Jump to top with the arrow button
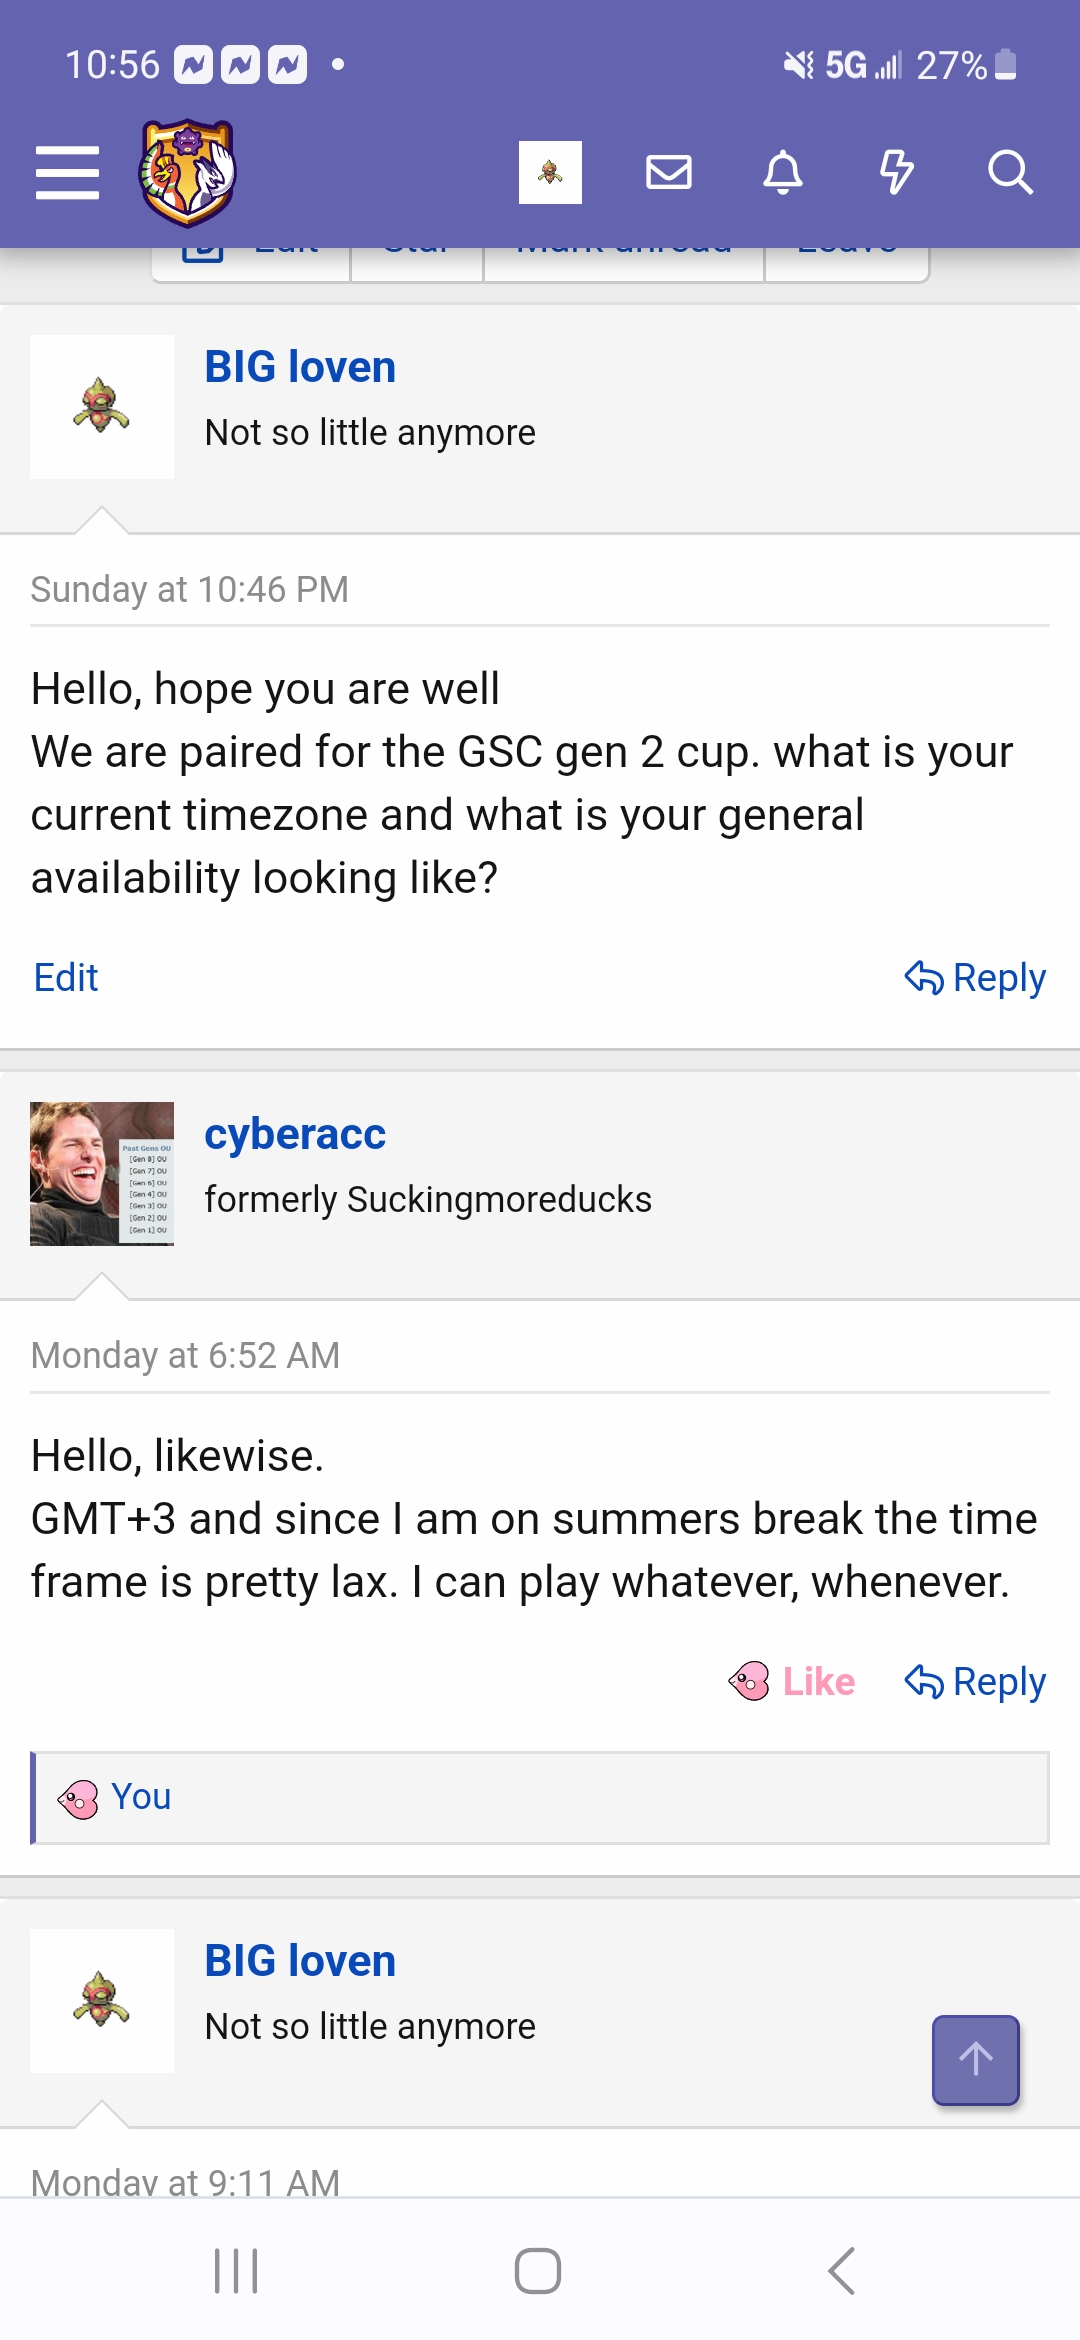Viewport: 1080px width, 2340px height. (976, 2060)
